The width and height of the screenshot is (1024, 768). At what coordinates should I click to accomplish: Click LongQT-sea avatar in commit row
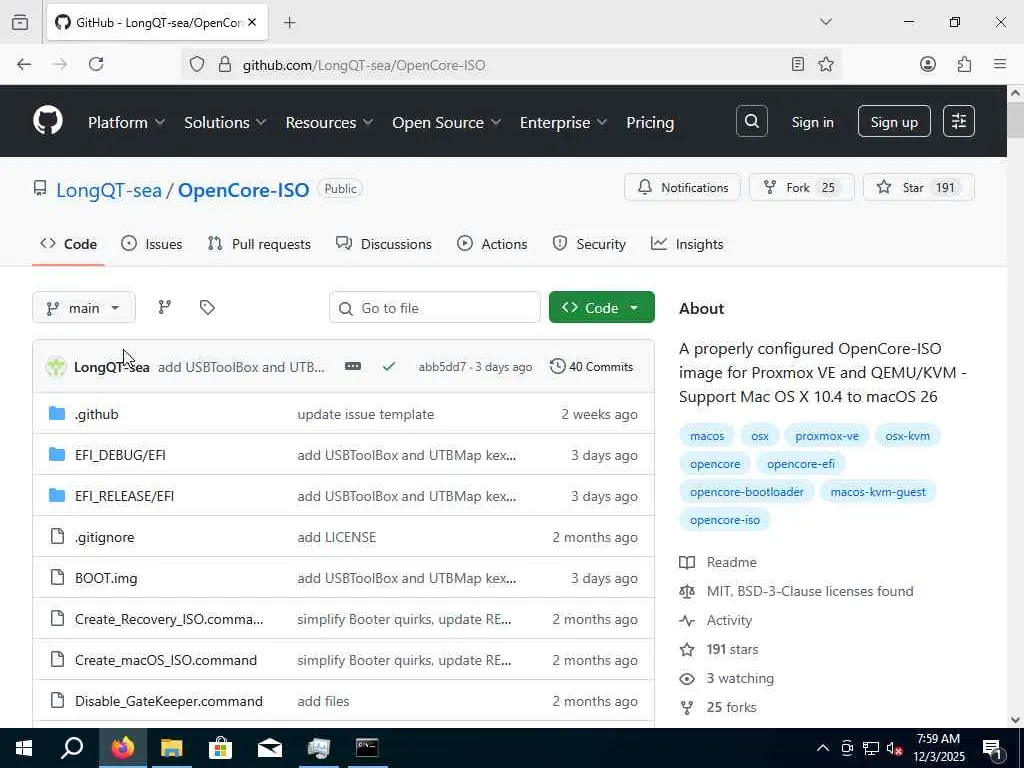[56, 367]
